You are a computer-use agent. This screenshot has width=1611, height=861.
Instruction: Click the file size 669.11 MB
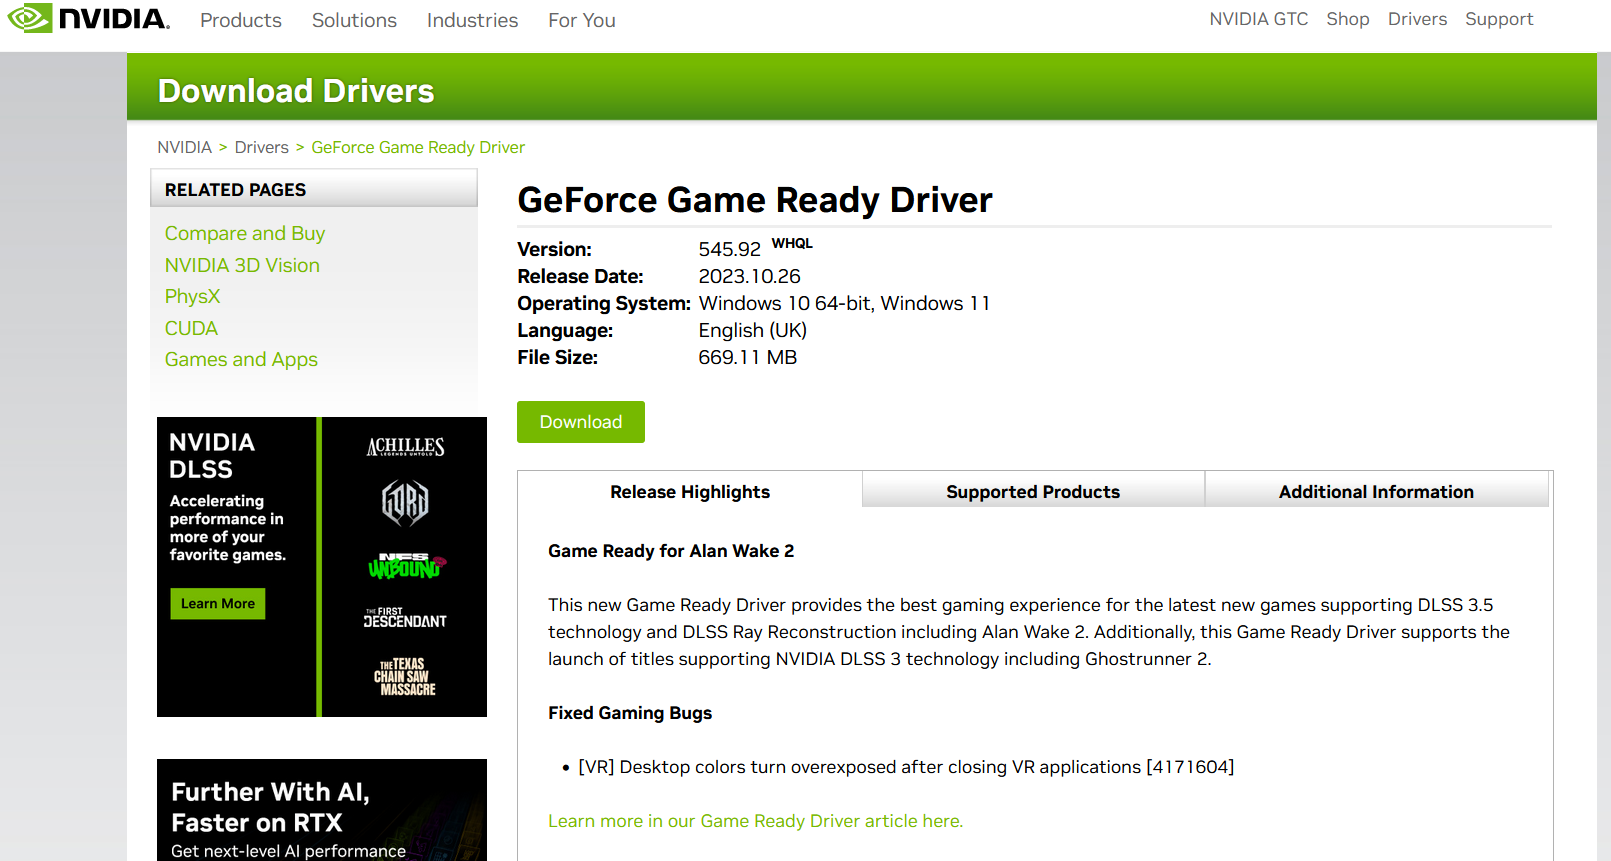pyautogui.click(x=748, y=357)
